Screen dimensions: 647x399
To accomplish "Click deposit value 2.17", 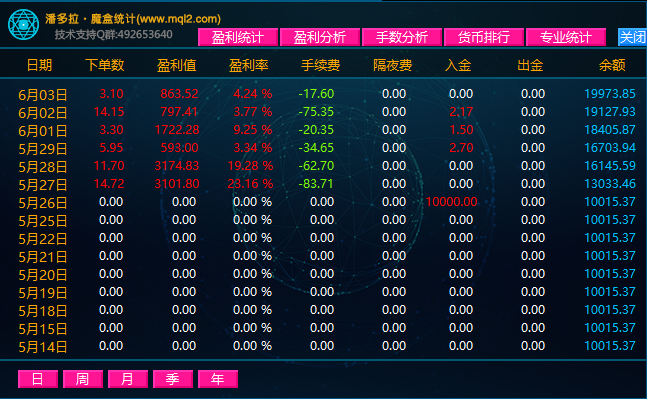I will click(x=461, y=112).
